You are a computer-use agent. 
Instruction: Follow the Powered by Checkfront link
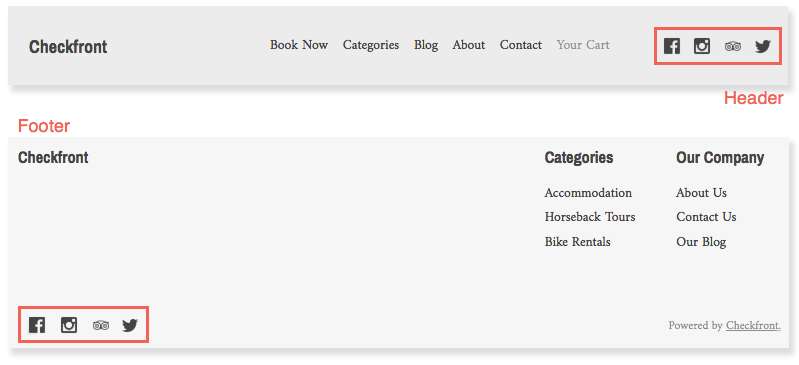tap(753, 325)
